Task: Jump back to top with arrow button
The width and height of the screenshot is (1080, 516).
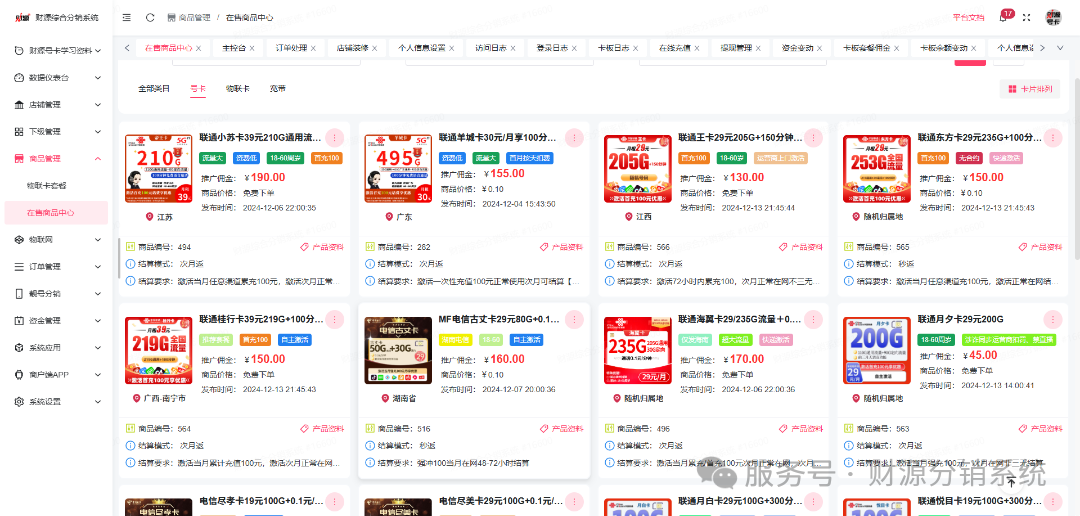Action: (1010, 482)
